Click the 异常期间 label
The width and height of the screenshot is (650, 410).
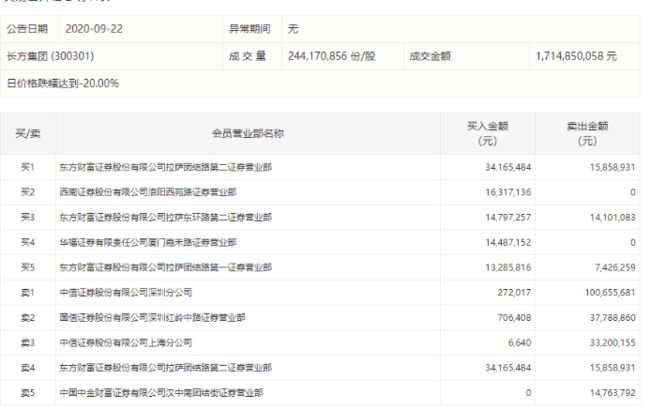(250, 29)
